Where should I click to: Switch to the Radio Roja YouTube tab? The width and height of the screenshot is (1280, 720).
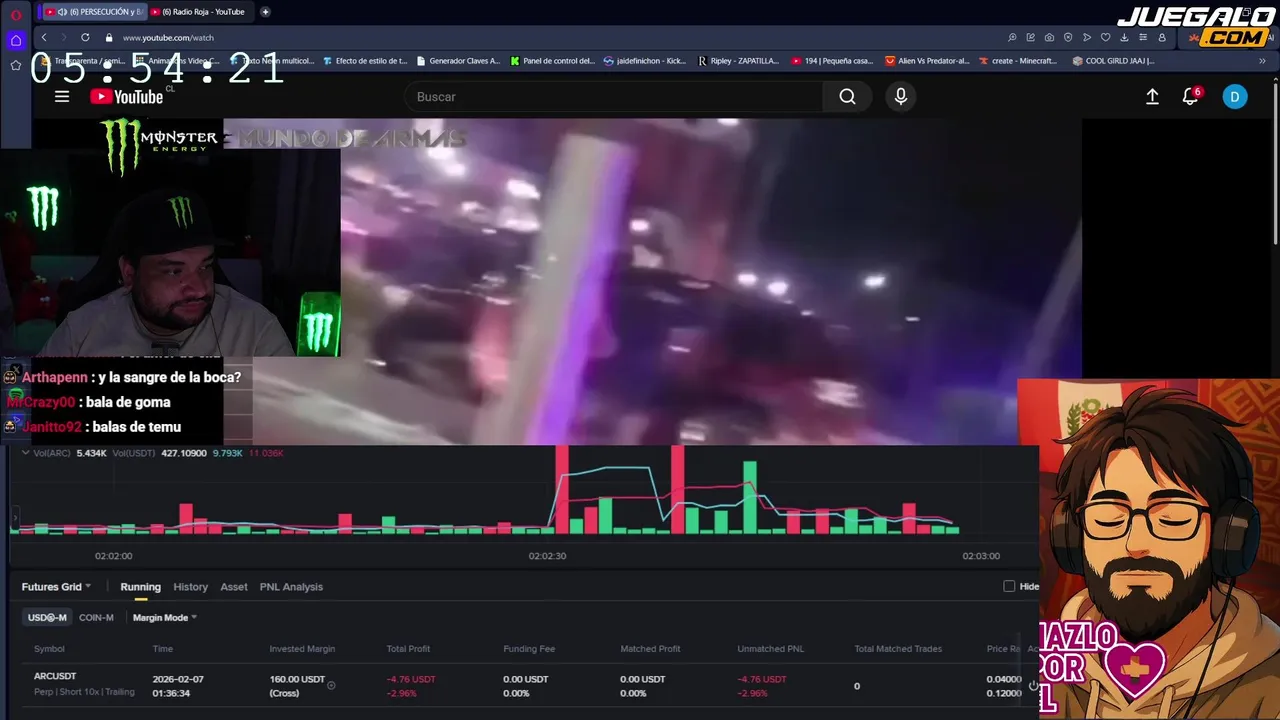tap(198, 12)
